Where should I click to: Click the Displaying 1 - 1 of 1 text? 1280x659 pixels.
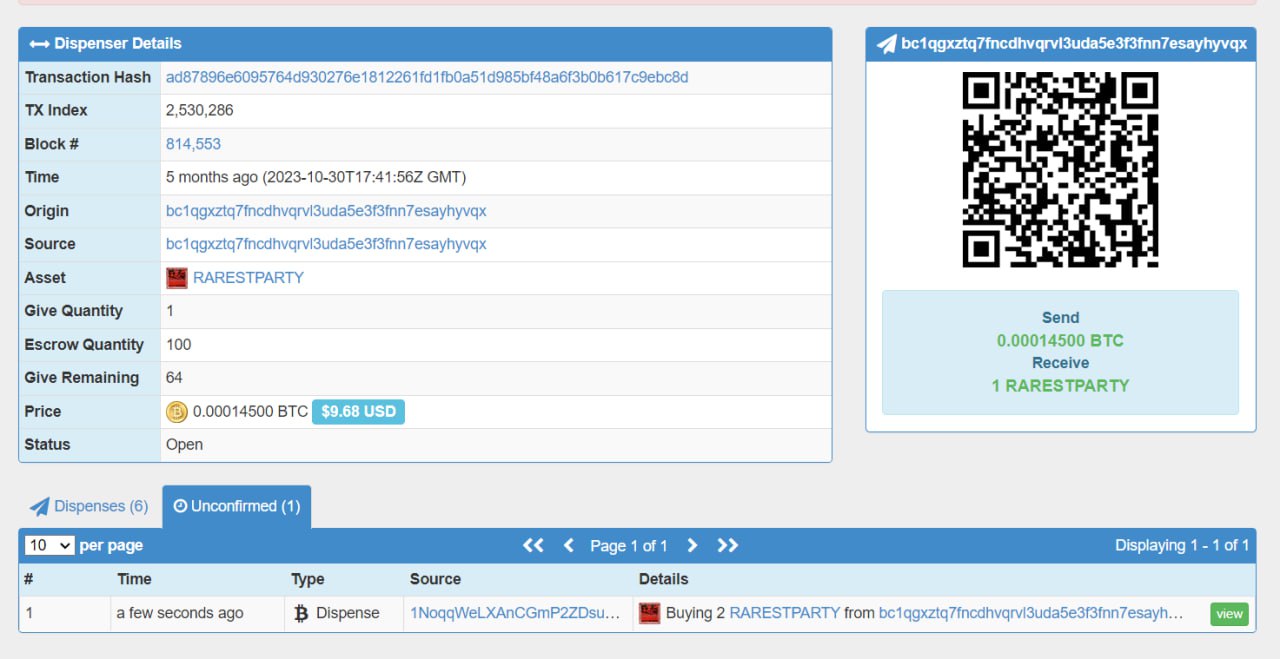click(x=1182, y=545)
